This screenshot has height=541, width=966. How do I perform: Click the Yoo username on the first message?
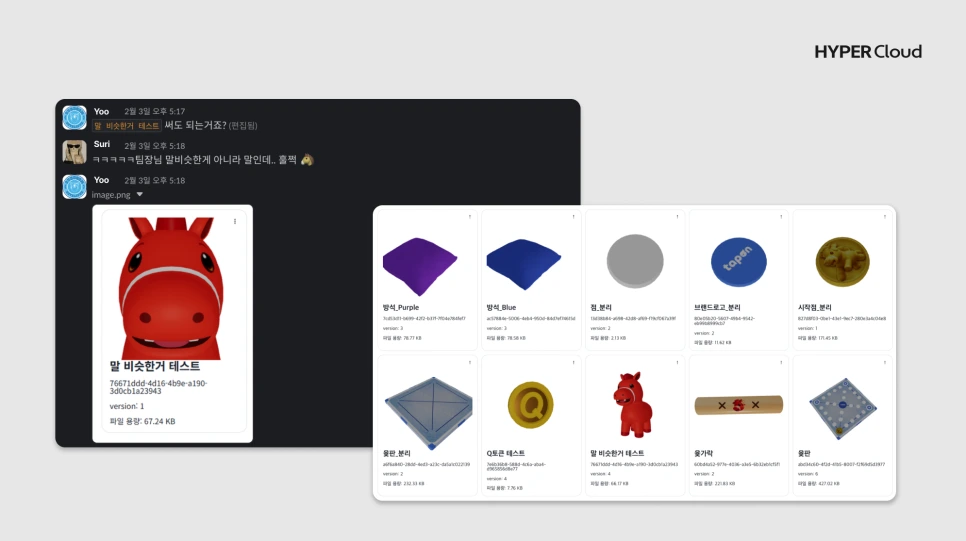[101, 112]
